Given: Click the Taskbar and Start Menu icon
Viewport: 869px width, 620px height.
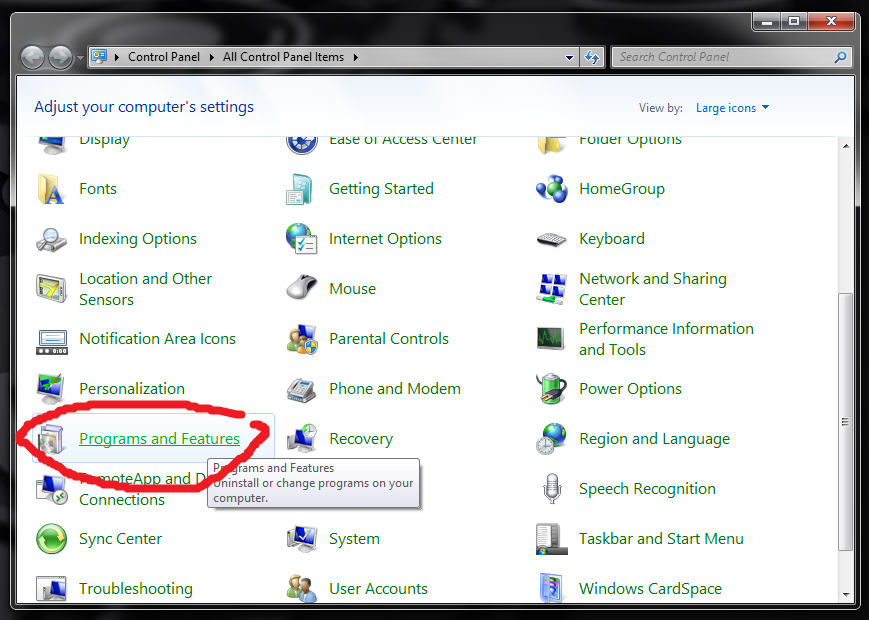Looking at the screenshot, I should (551, 539).
